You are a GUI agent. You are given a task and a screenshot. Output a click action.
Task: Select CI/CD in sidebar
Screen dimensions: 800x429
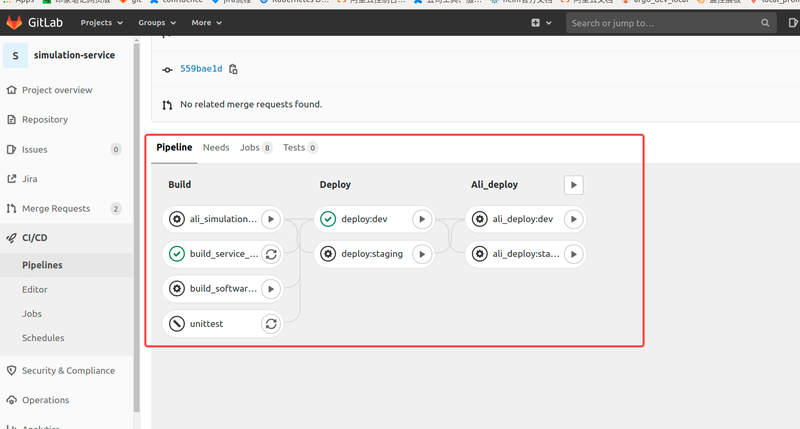34,238
